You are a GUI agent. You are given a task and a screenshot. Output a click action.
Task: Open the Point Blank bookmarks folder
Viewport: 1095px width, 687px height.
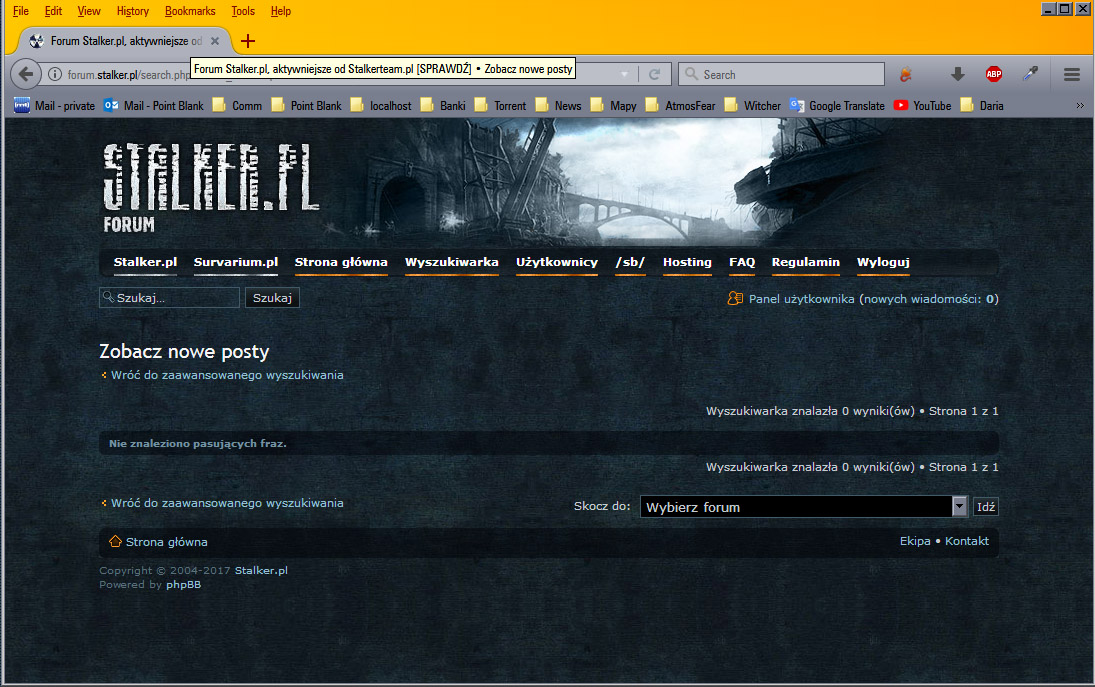[x=307, y=105]
